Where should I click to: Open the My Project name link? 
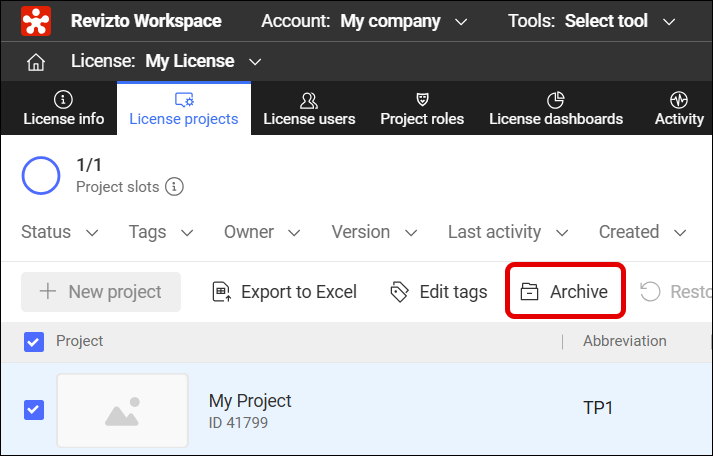(250, 401)
